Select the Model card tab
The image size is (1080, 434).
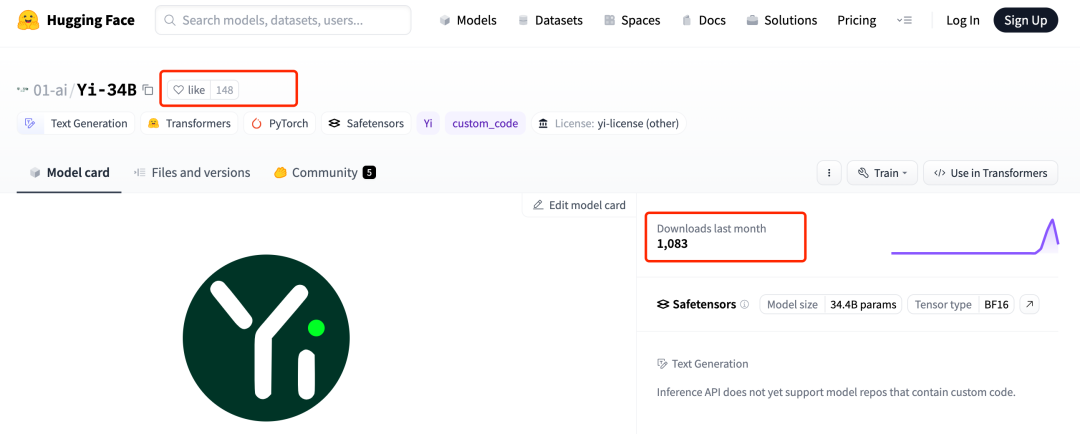tap(69, 173)
